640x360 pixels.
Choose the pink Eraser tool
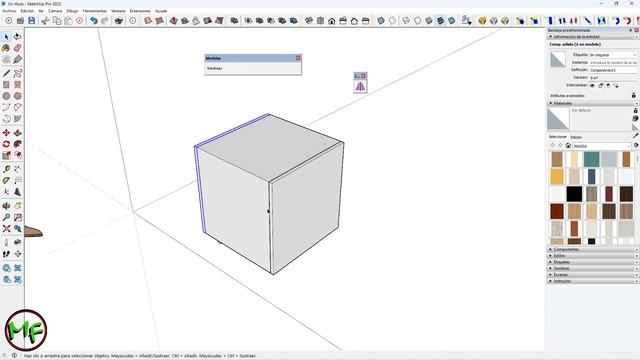pos(18,48)
